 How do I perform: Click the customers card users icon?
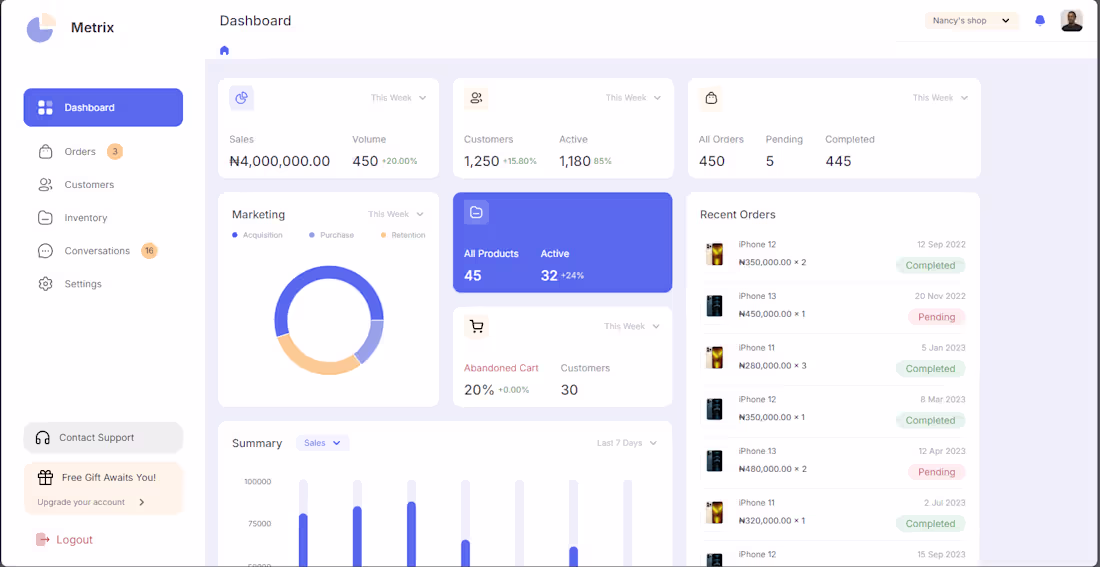coord(476,98)
